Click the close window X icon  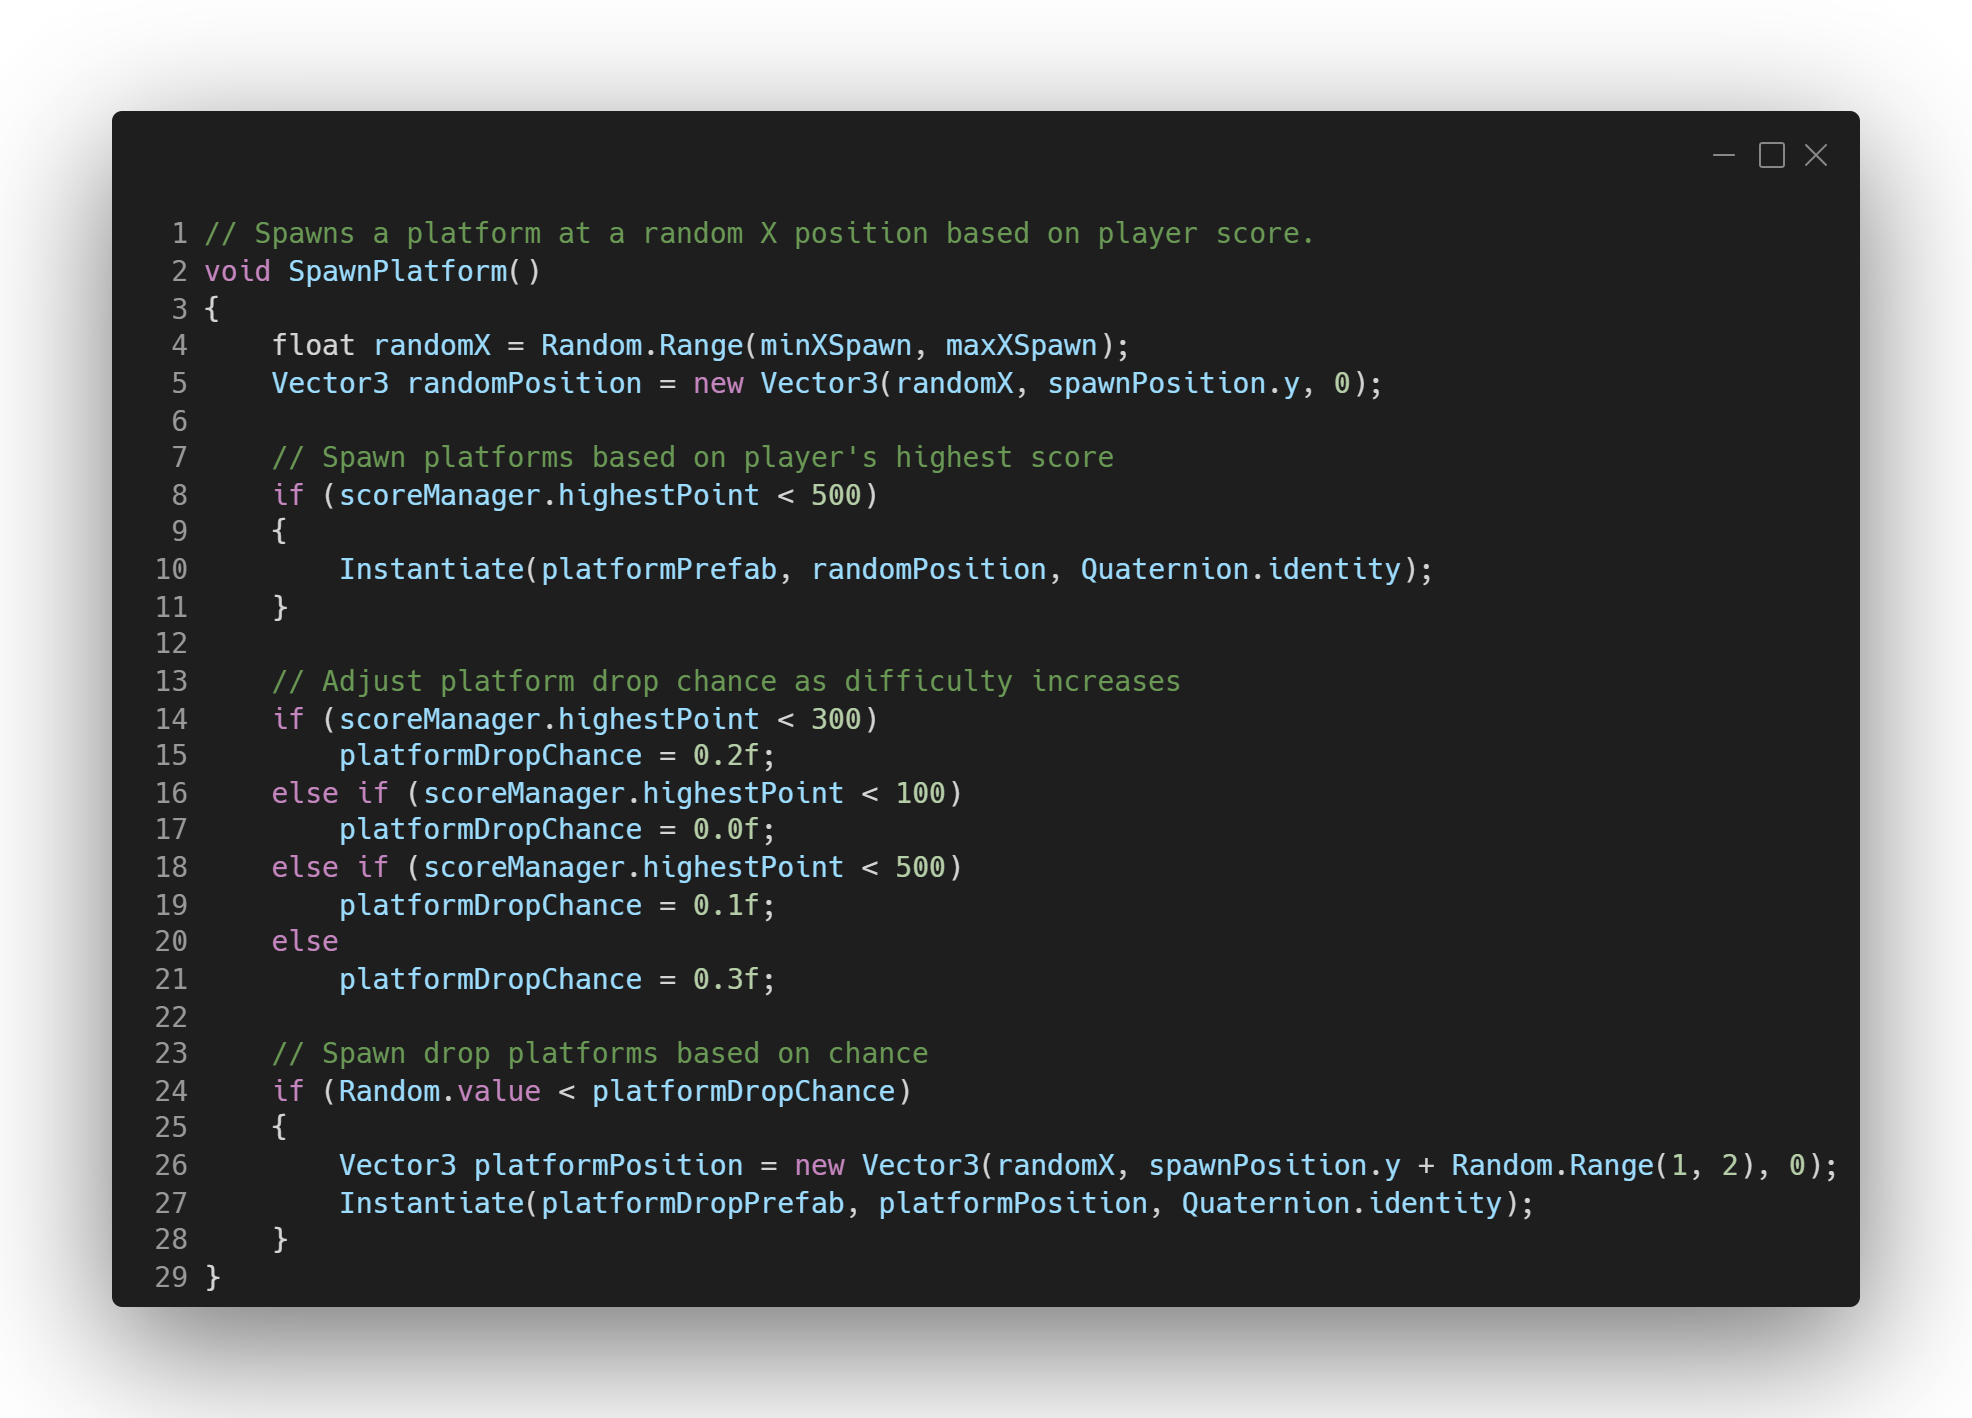click(1816, 155)
